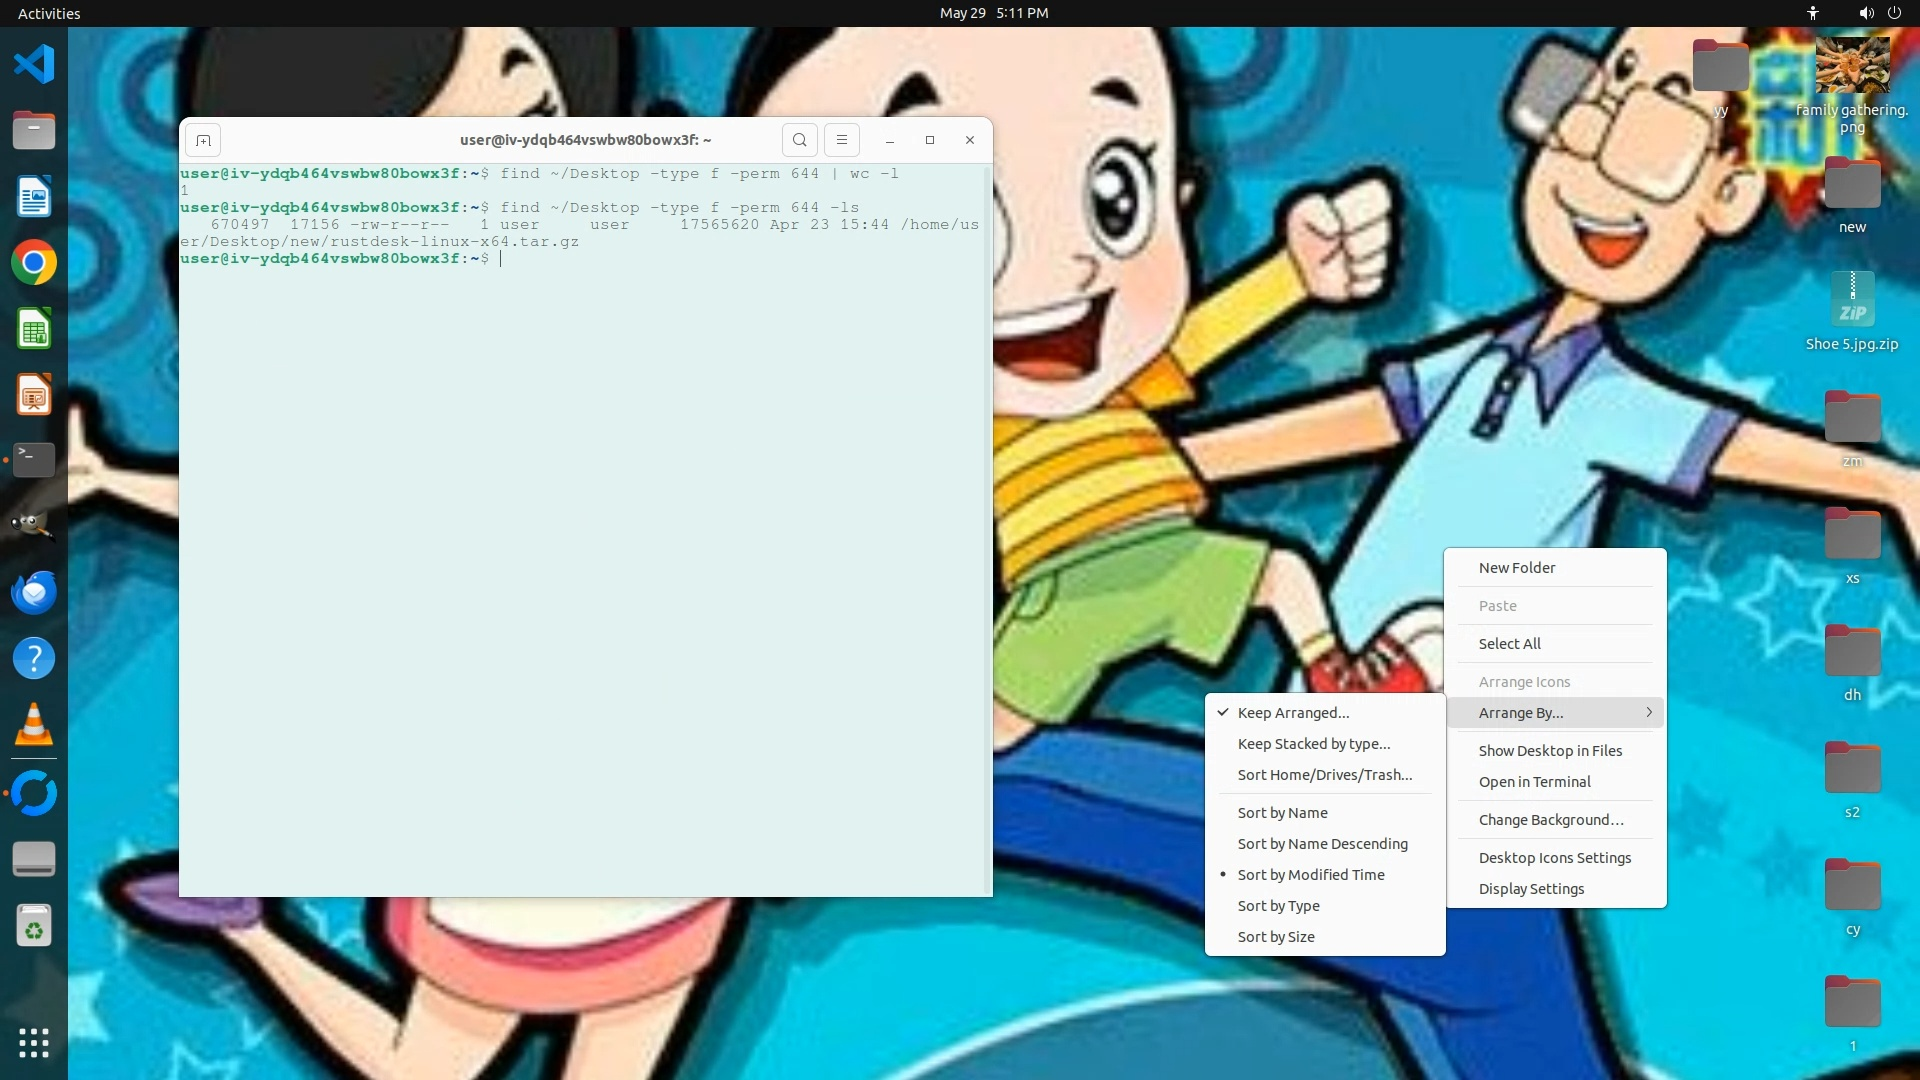Viewport: 1920px width, 1080px height.
Task: Open LibreOffice Calc from dock
Action: [34, 329]
